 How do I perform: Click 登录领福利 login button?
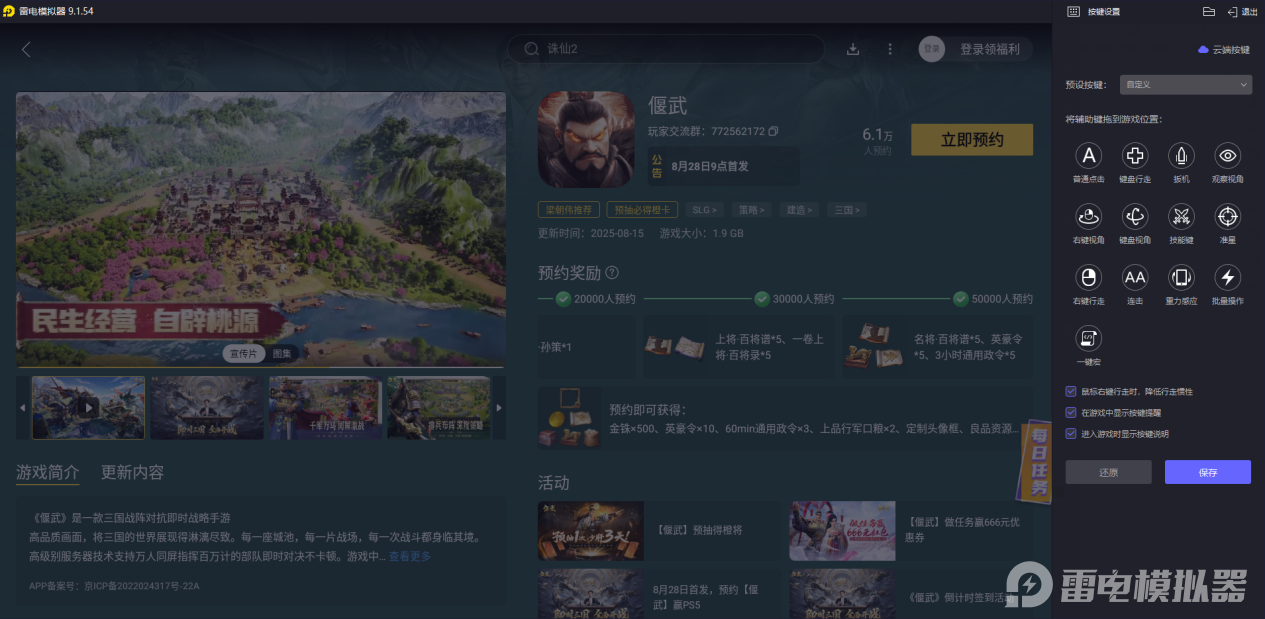[990, 49]
